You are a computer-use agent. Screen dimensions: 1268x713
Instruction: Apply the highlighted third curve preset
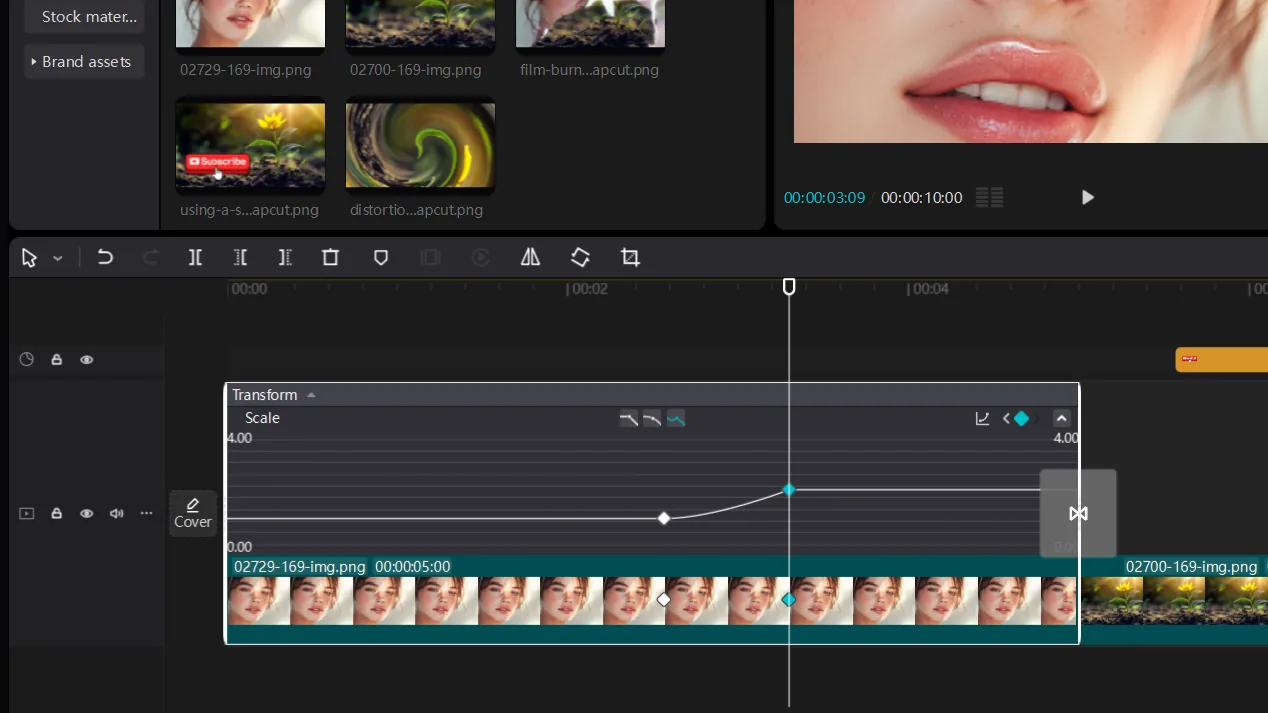point(676,418)
